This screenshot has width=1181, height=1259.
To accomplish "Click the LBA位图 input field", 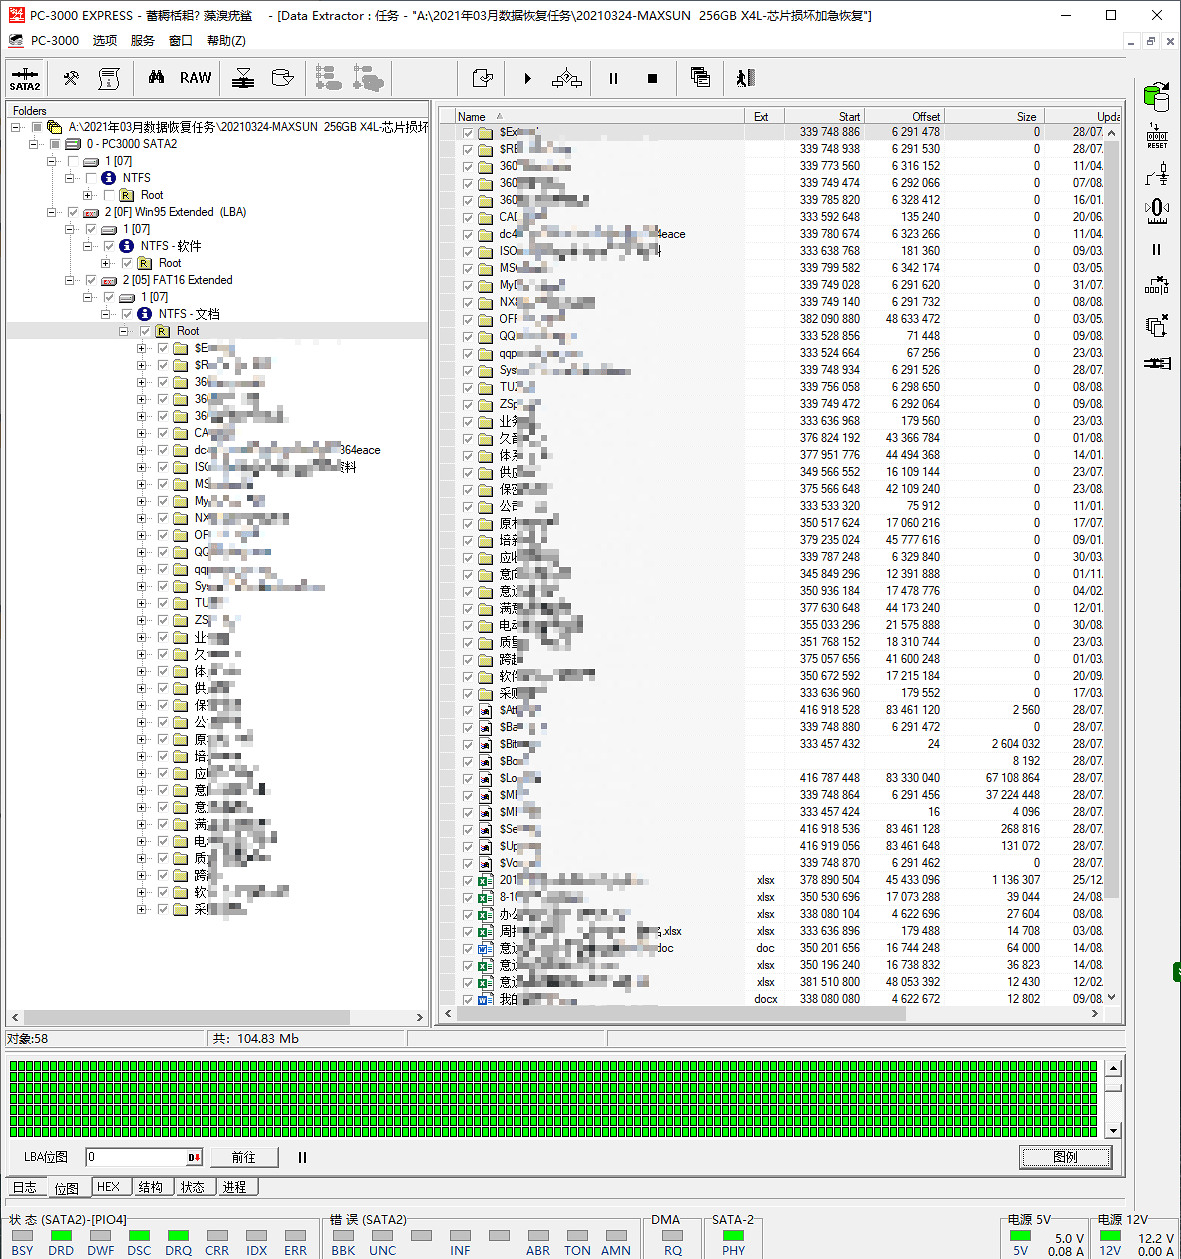I will [136, 1157].
